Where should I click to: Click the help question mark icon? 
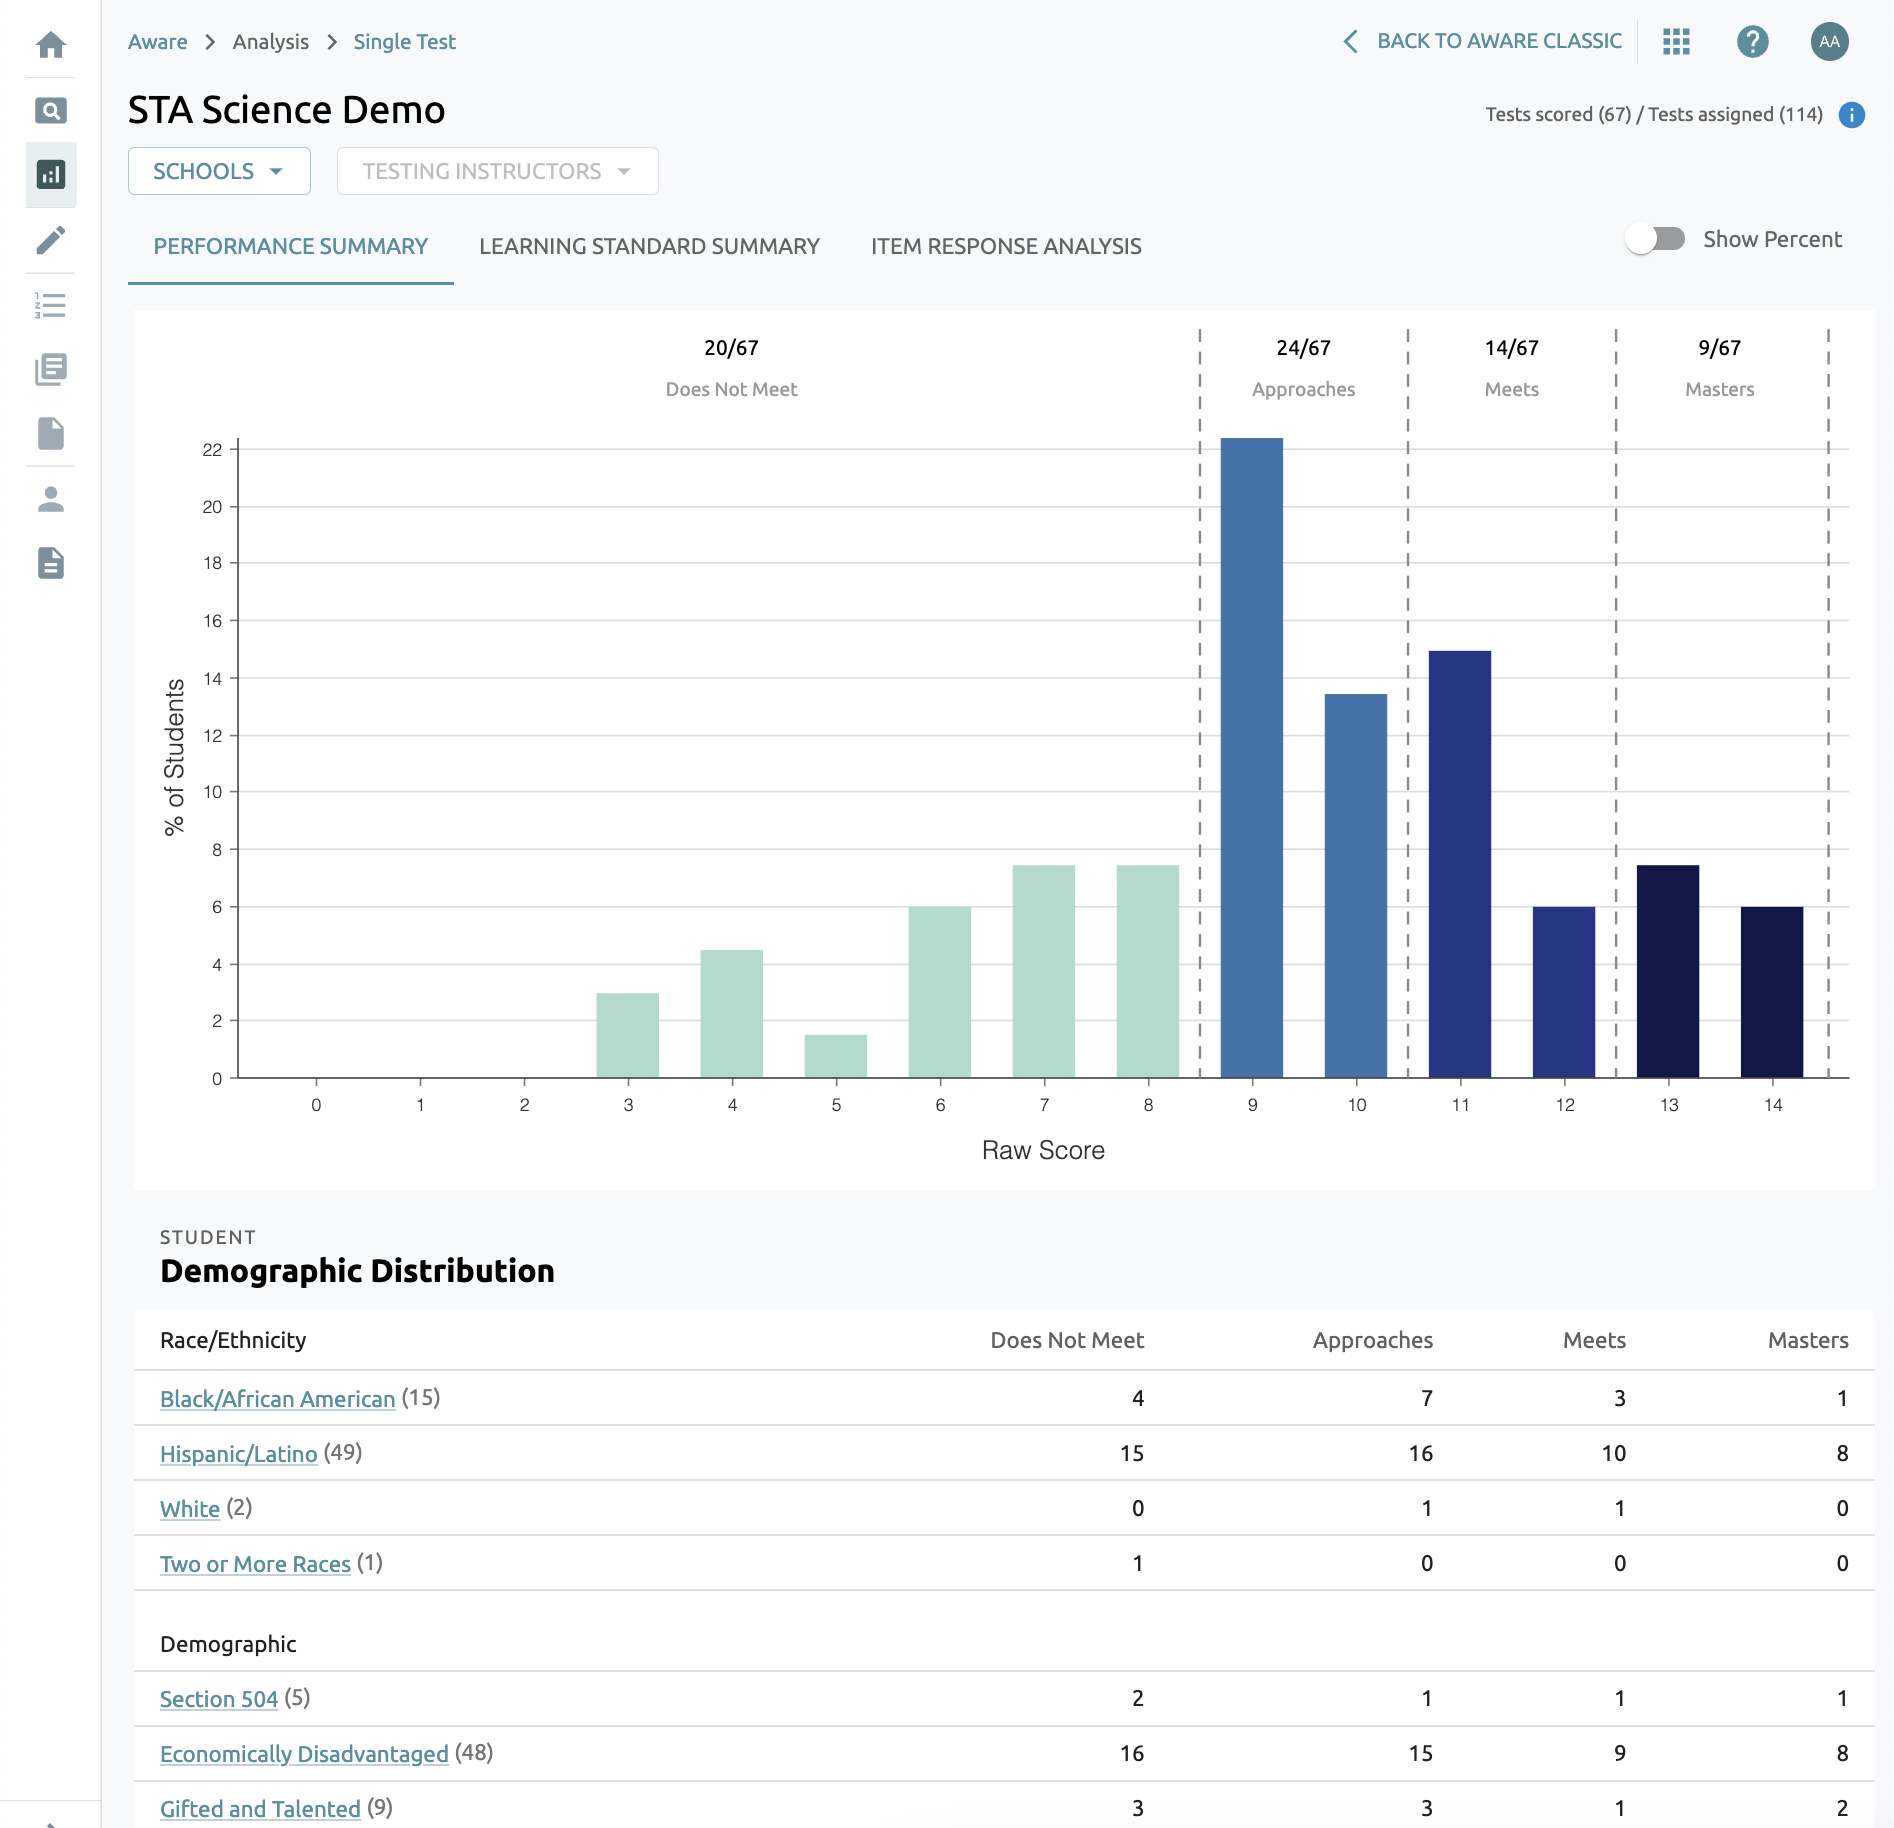[x=1752, y=41]
